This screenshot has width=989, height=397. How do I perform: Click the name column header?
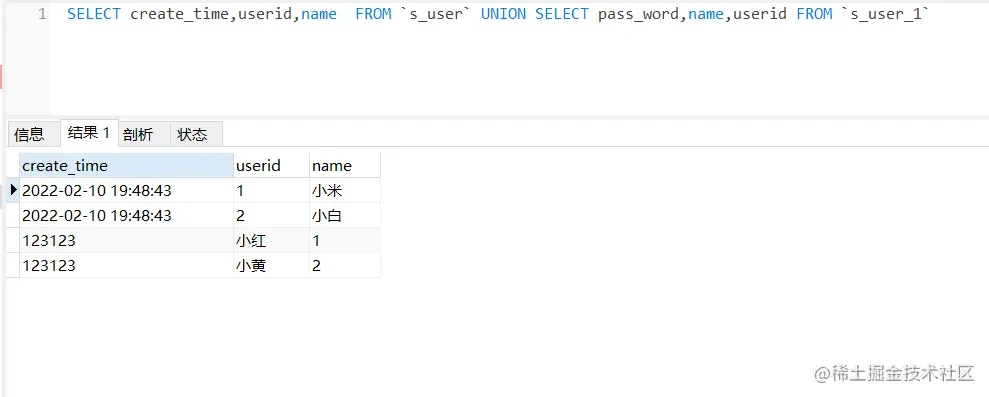point(344,165)
